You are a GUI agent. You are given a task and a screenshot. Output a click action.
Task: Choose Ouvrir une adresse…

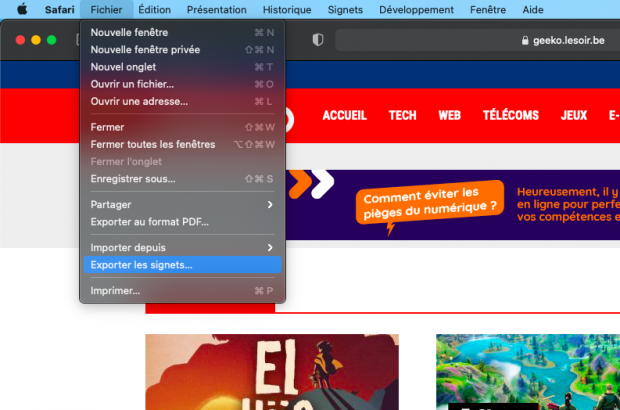click(182, 102)
